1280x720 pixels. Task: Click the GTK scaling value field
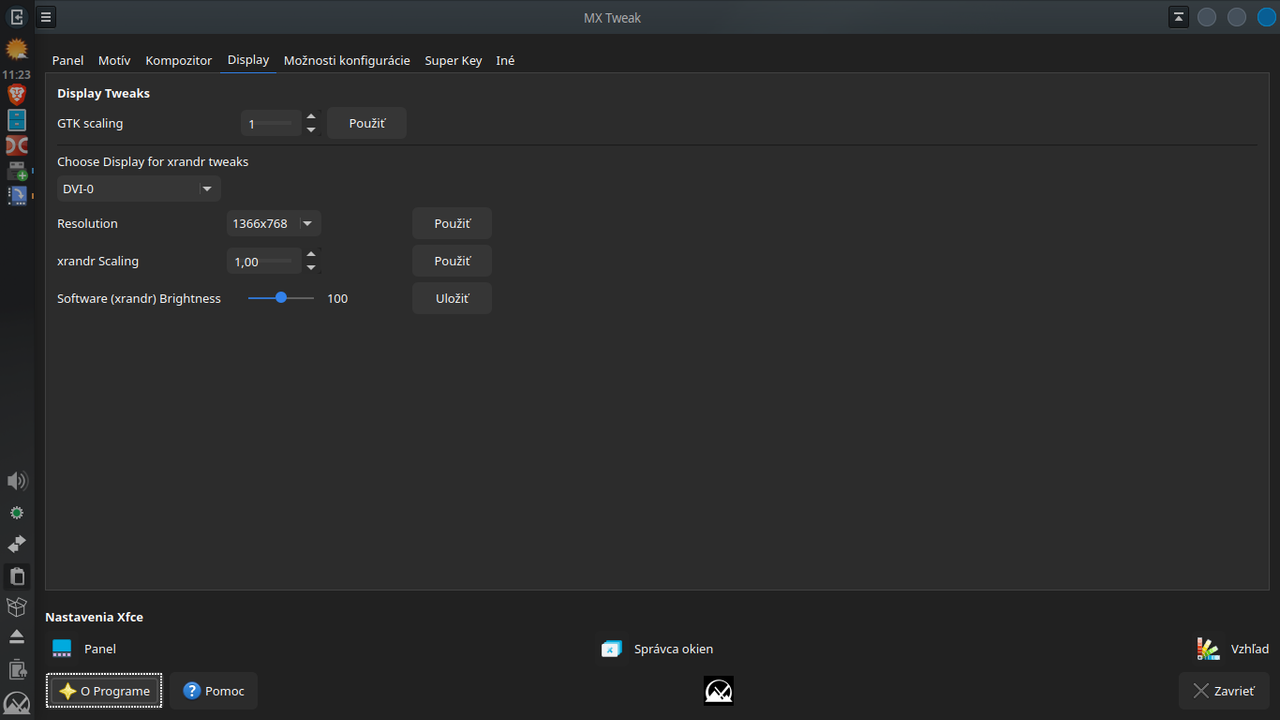pyautogui.click(x=271, y=124)
